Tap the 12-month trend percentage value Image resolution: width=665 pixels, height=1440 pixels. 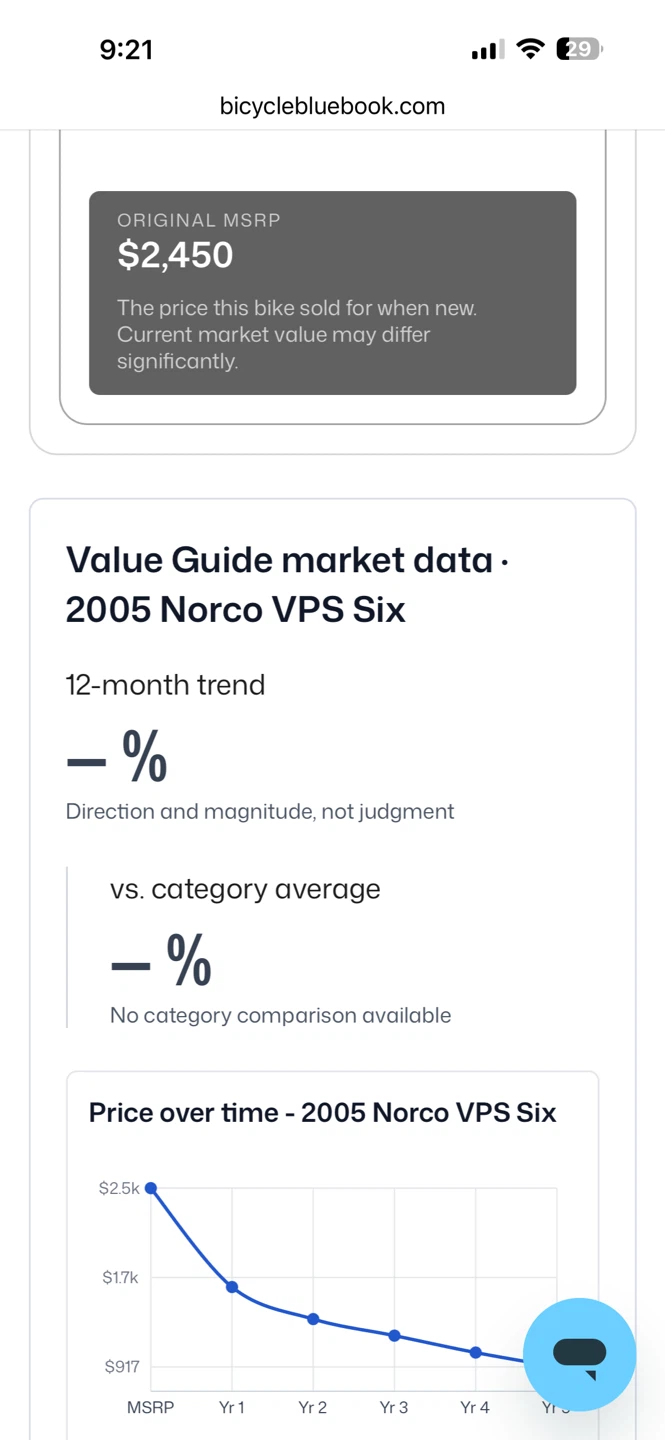point(116,757)
